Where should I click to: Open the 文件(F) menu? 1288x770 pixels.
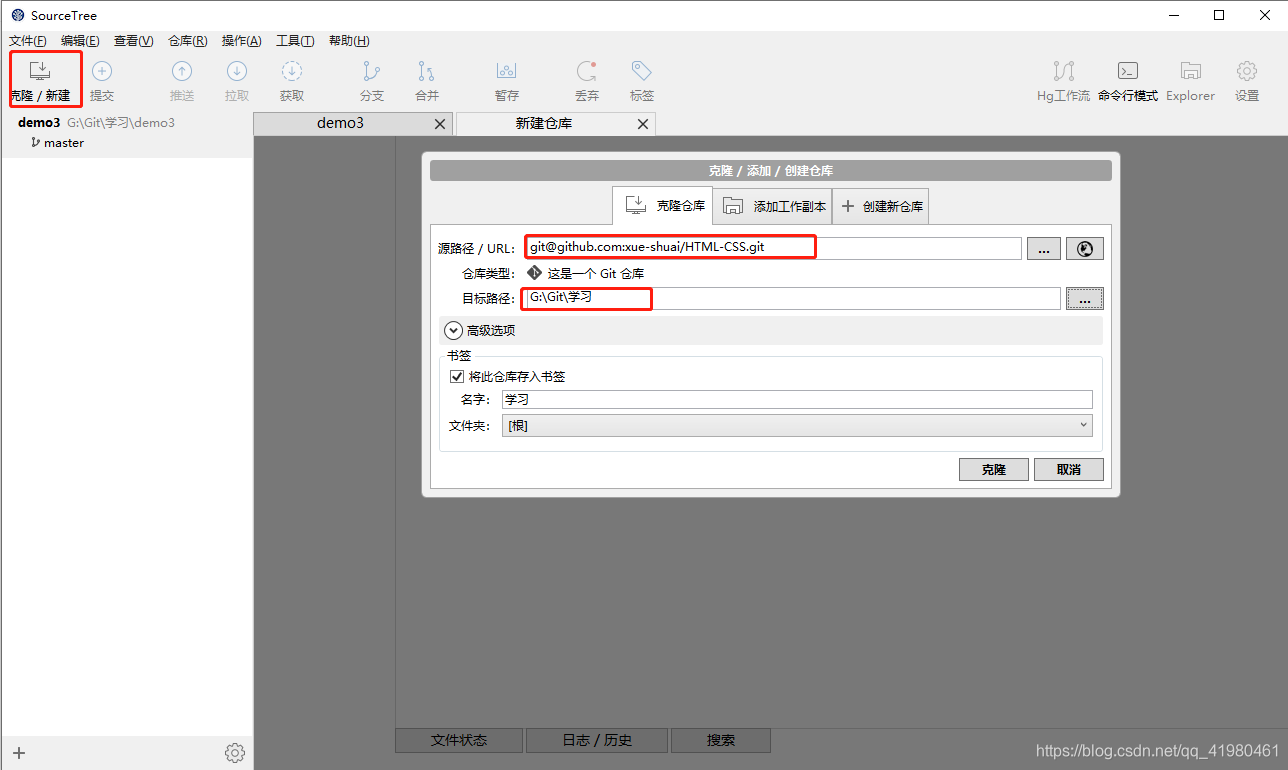28,41
